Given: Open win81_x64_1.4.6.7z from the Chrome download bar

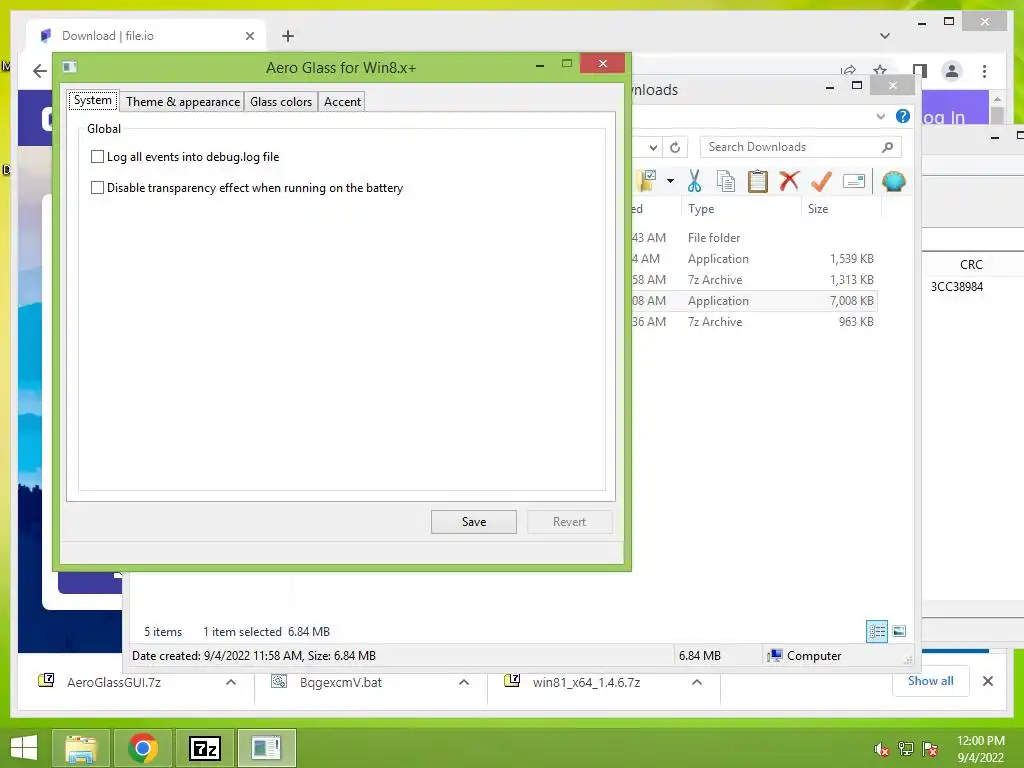Looking at the screenshot, I should click(586, 682).
